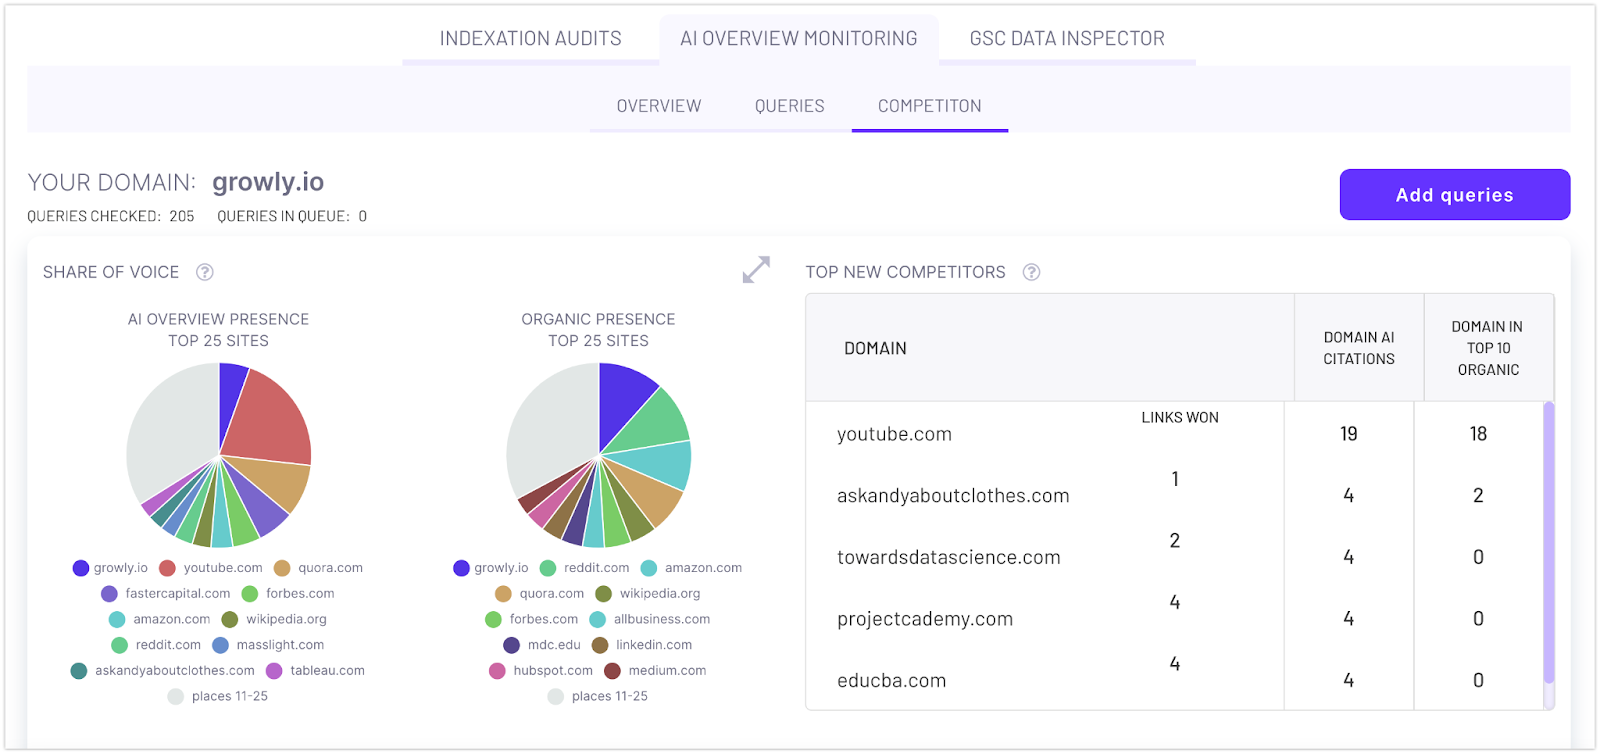
Task: Click wikipedia.org legend dot under Organic chart
Action: tap(604, 594)
